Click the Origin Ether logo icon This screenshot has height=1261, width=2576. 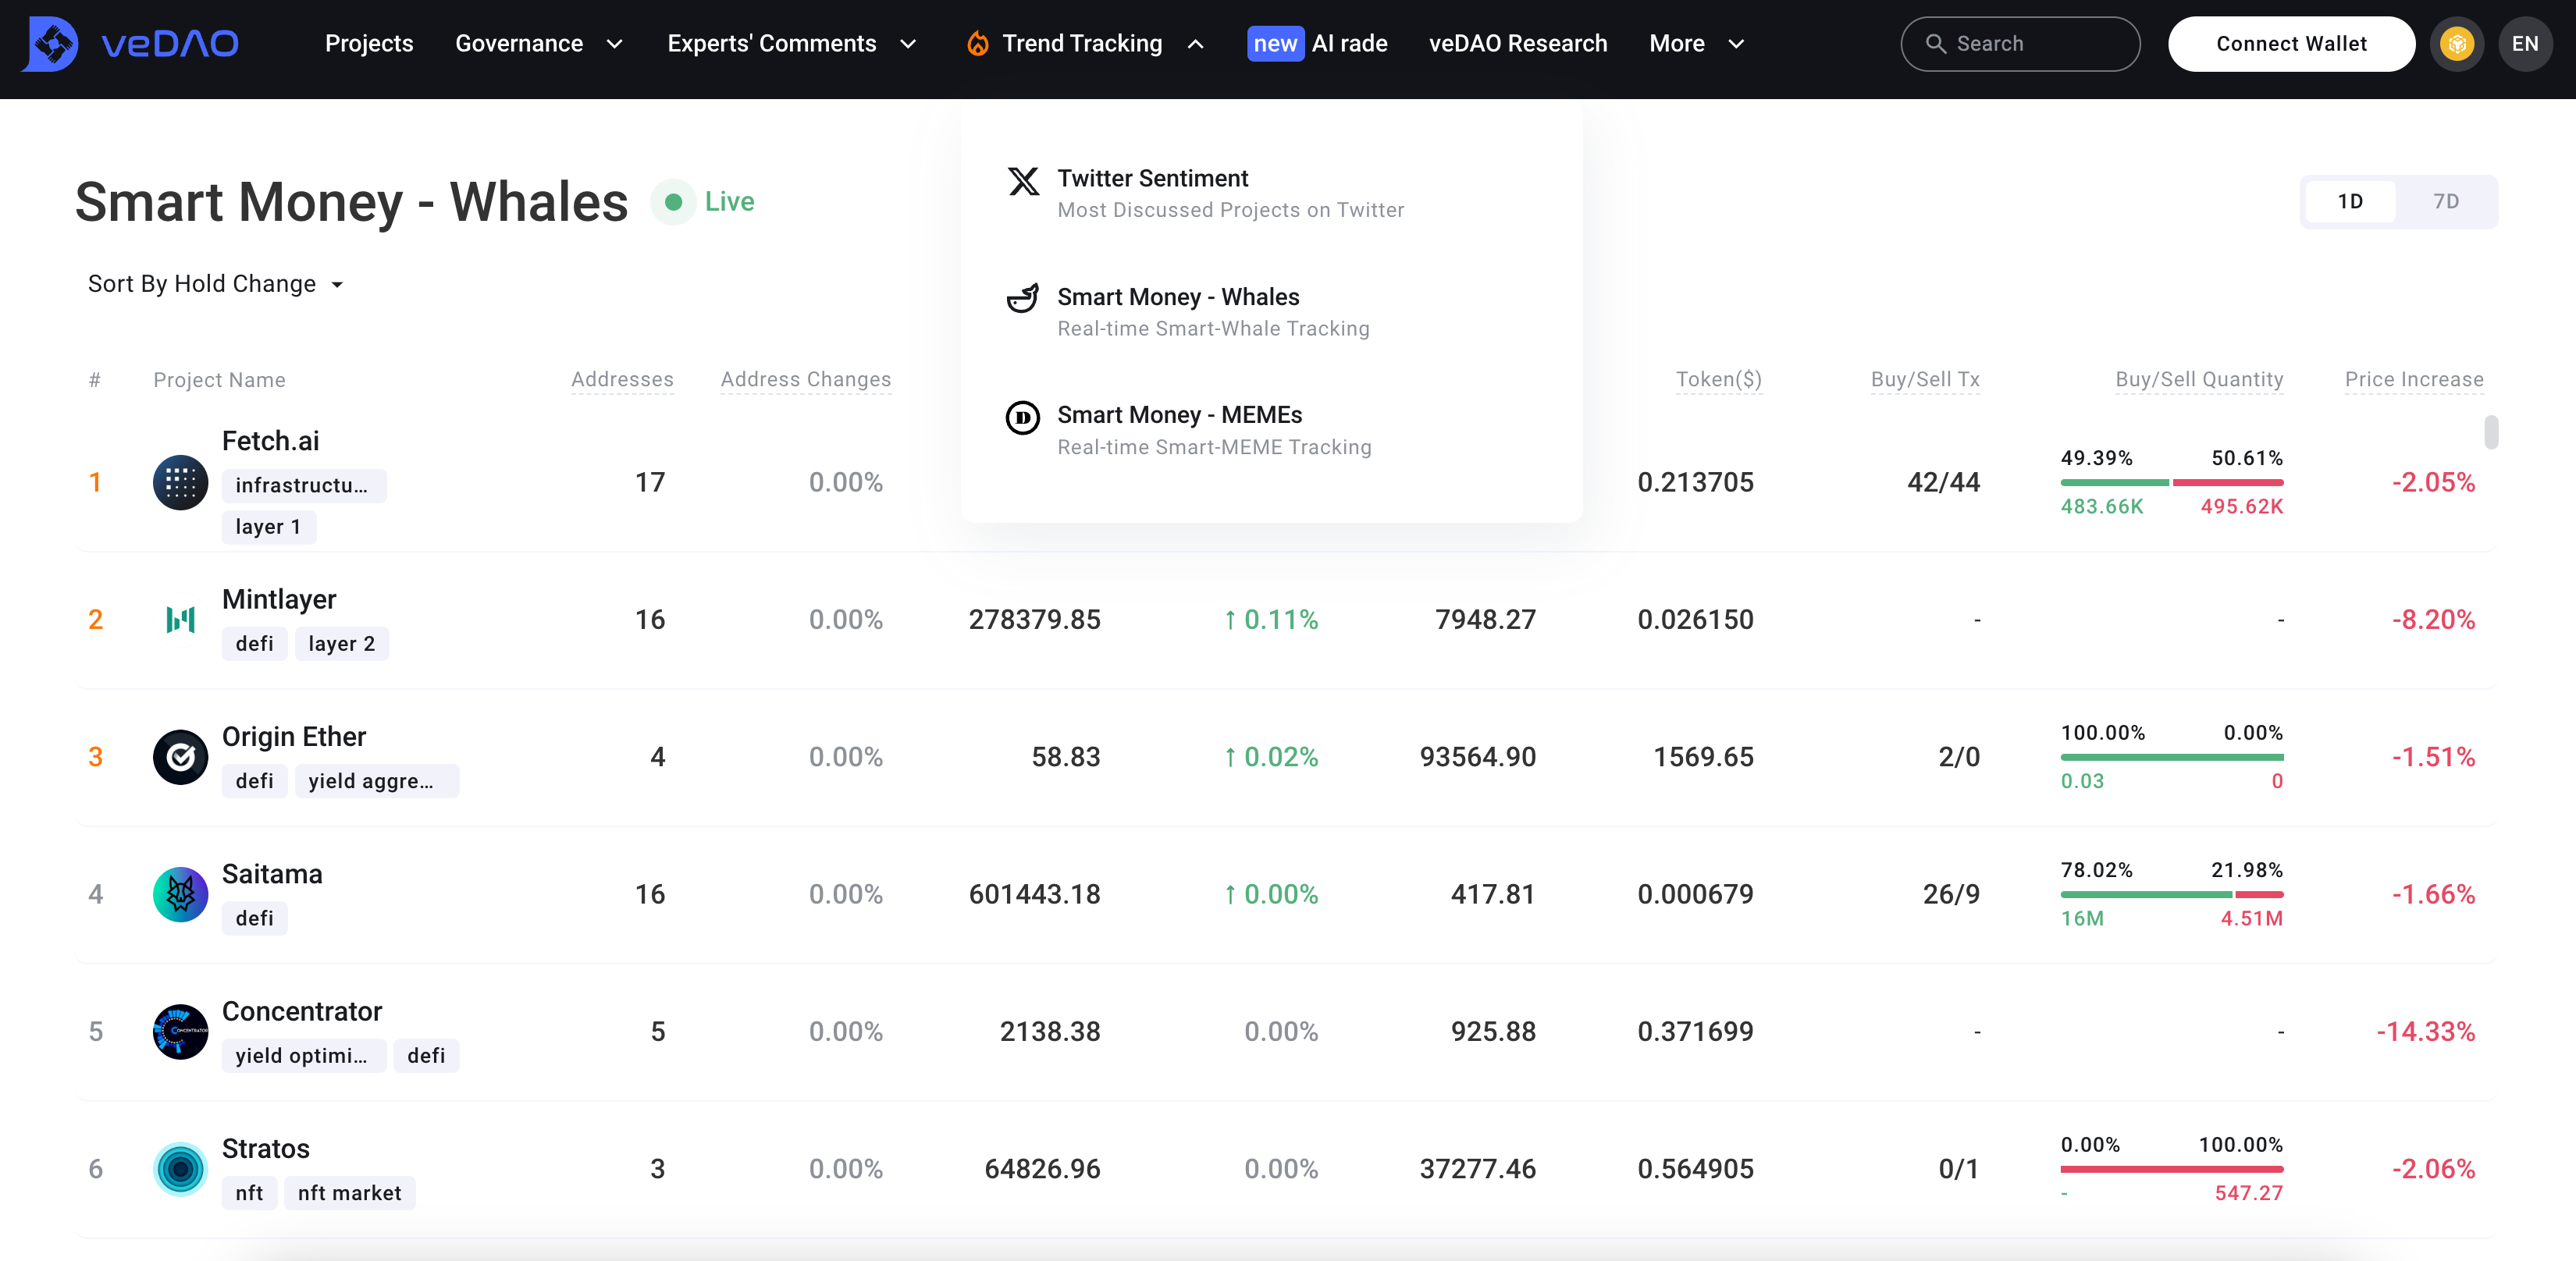[x=180, y=757]
